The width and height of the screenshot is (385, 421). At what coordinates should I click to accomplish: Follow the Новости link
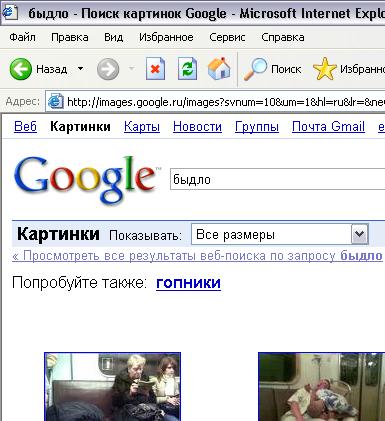pos(197,127)
